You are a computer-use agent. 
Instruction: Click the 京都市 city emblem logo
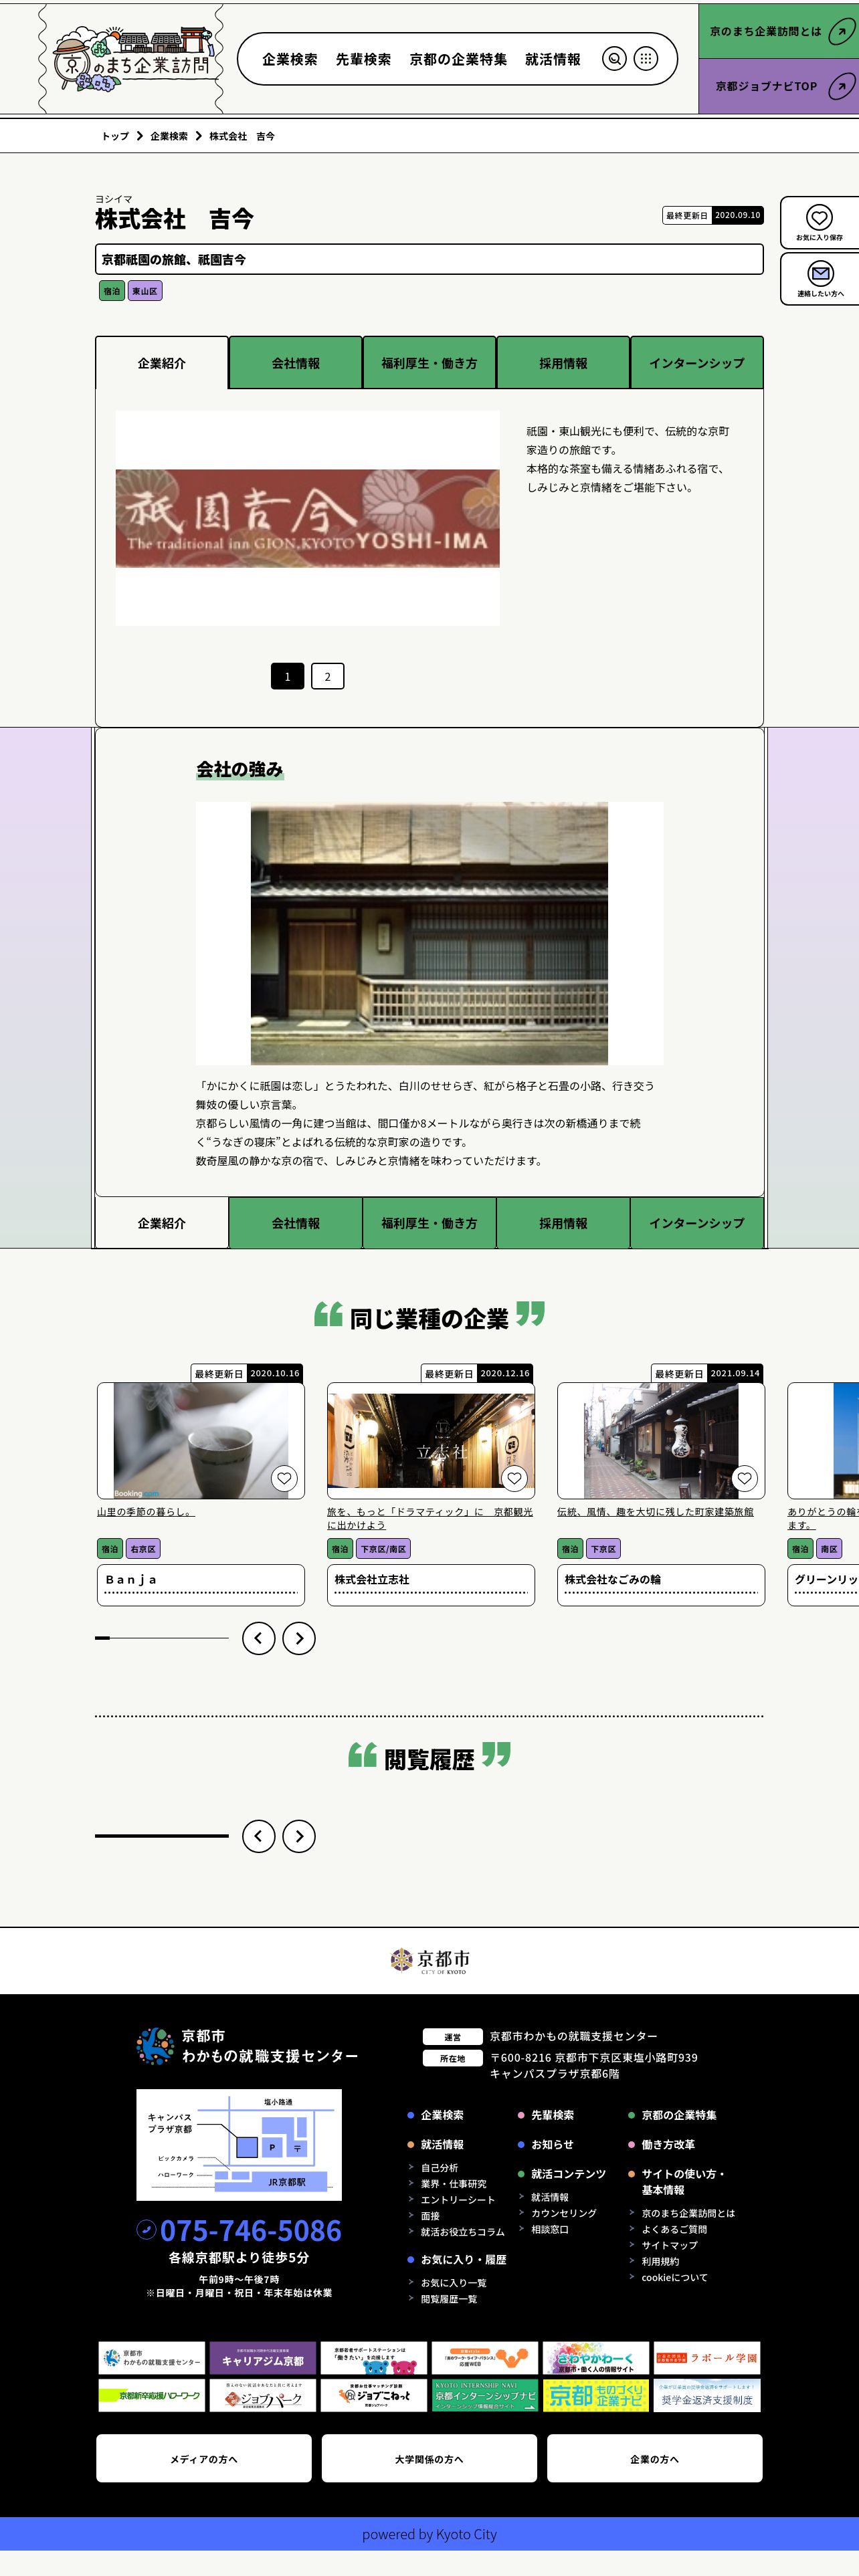click(x=429, y=1960)
